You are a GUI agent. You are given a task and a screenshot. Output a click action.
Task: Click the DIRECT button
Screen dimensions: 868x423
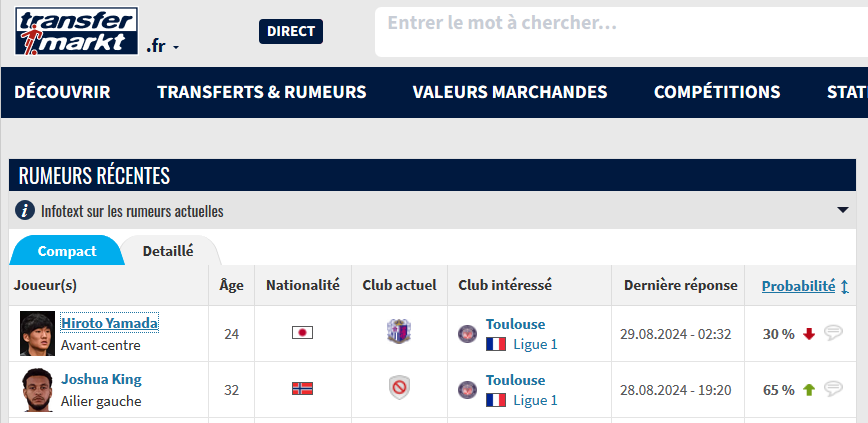click(291, 32)
